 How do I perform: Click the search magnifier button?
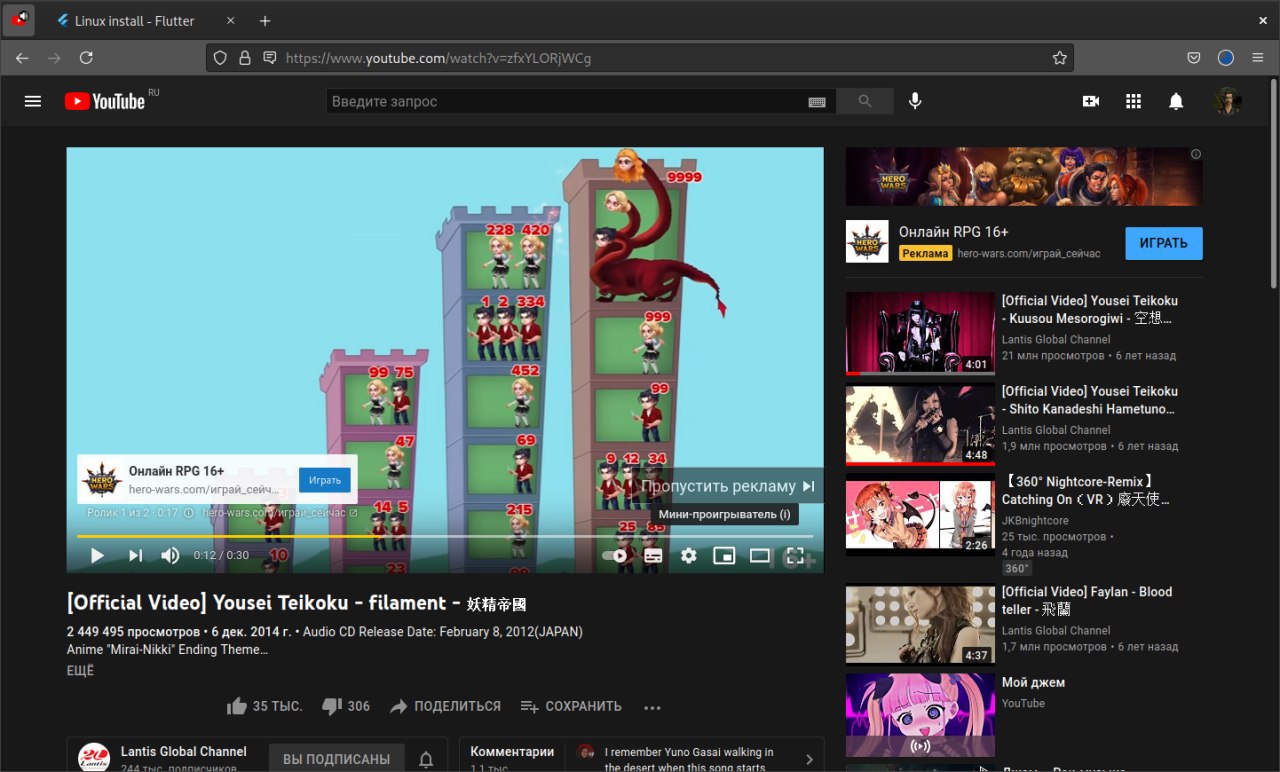(865, 101)
